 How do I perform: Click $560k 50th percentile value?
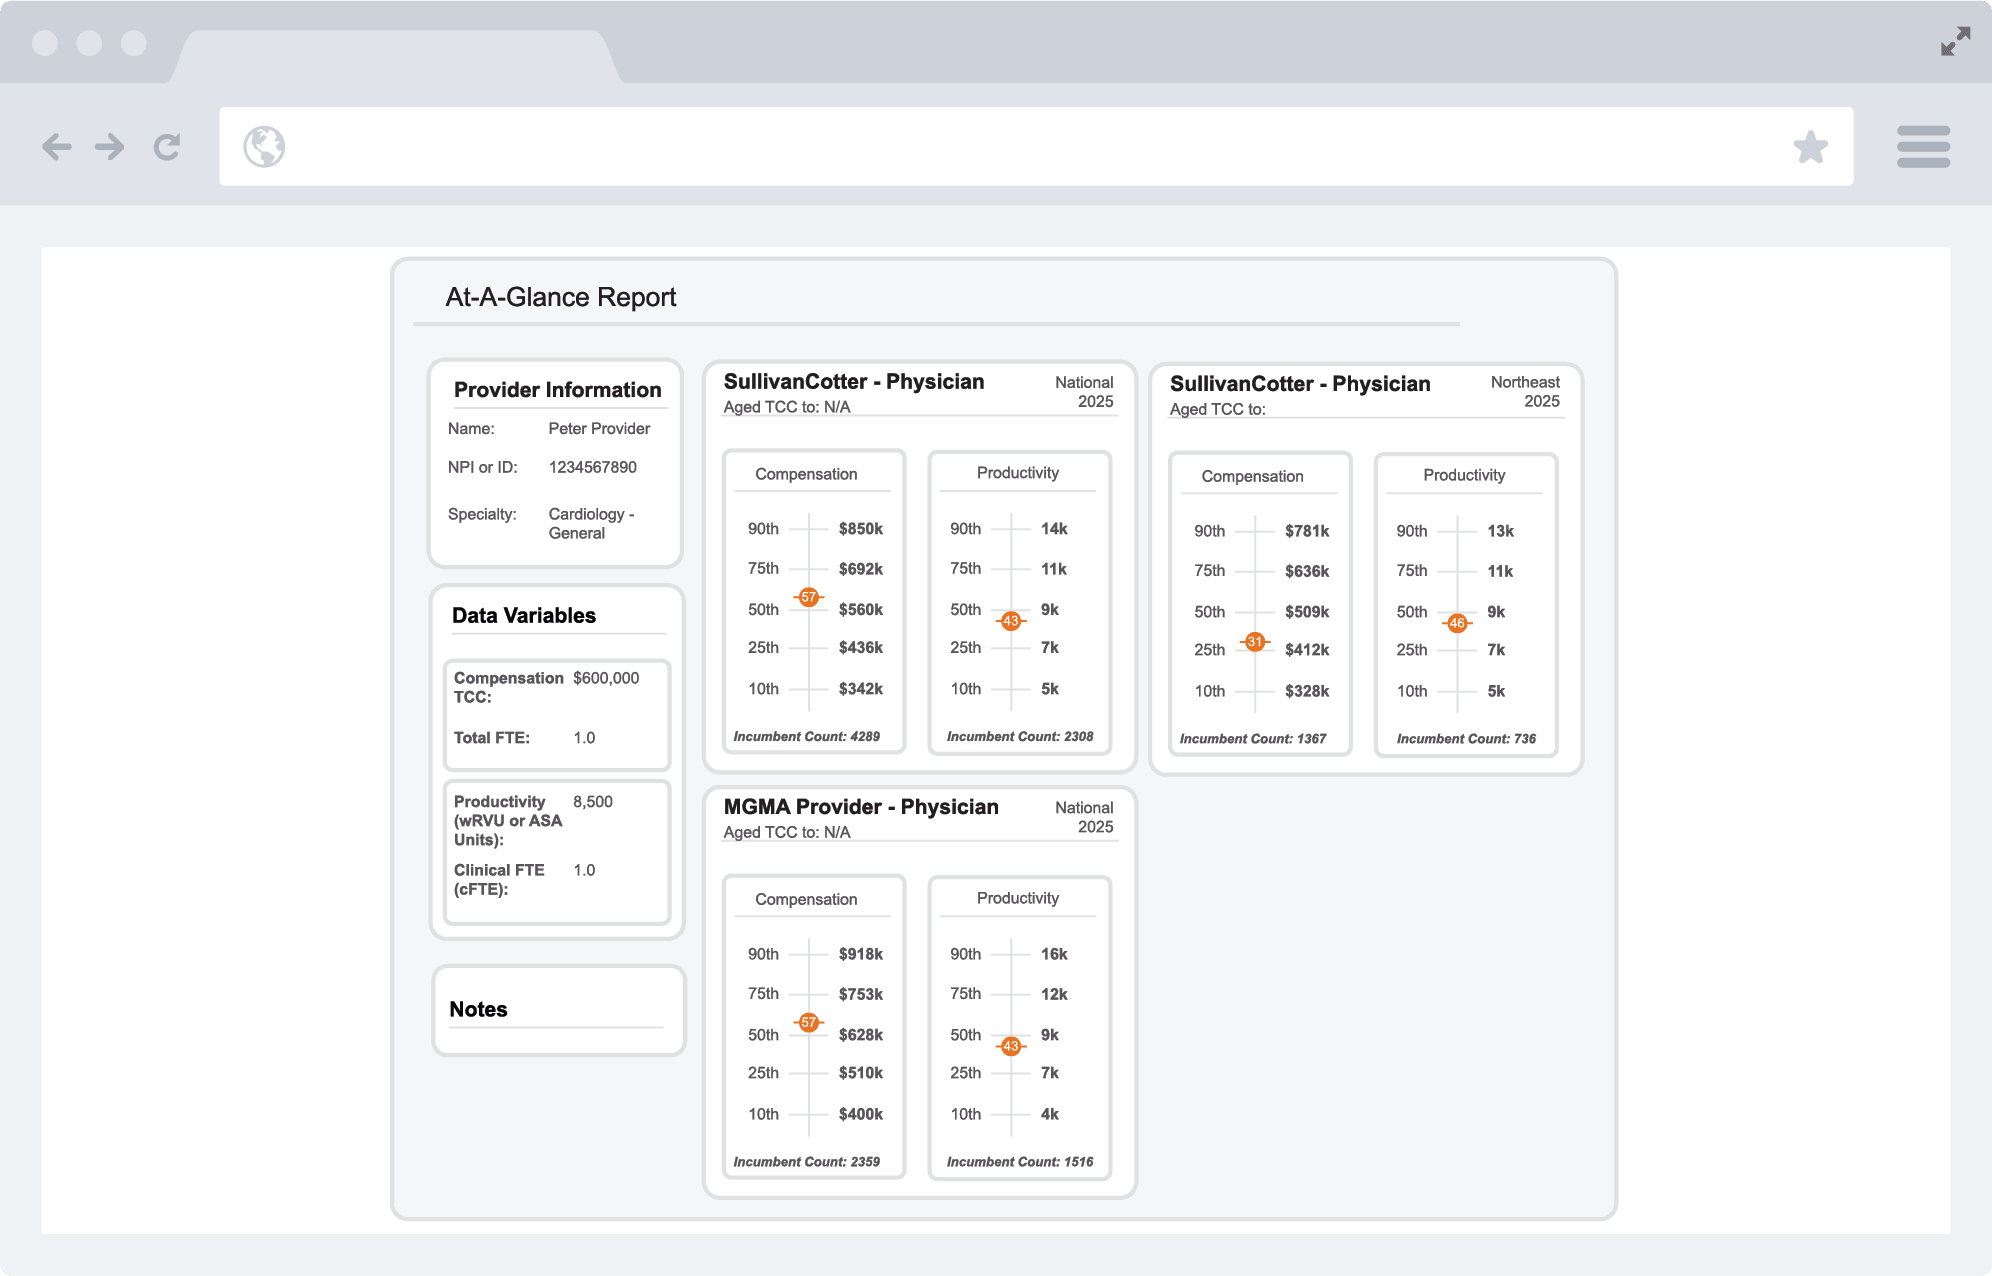click(860, 610)
